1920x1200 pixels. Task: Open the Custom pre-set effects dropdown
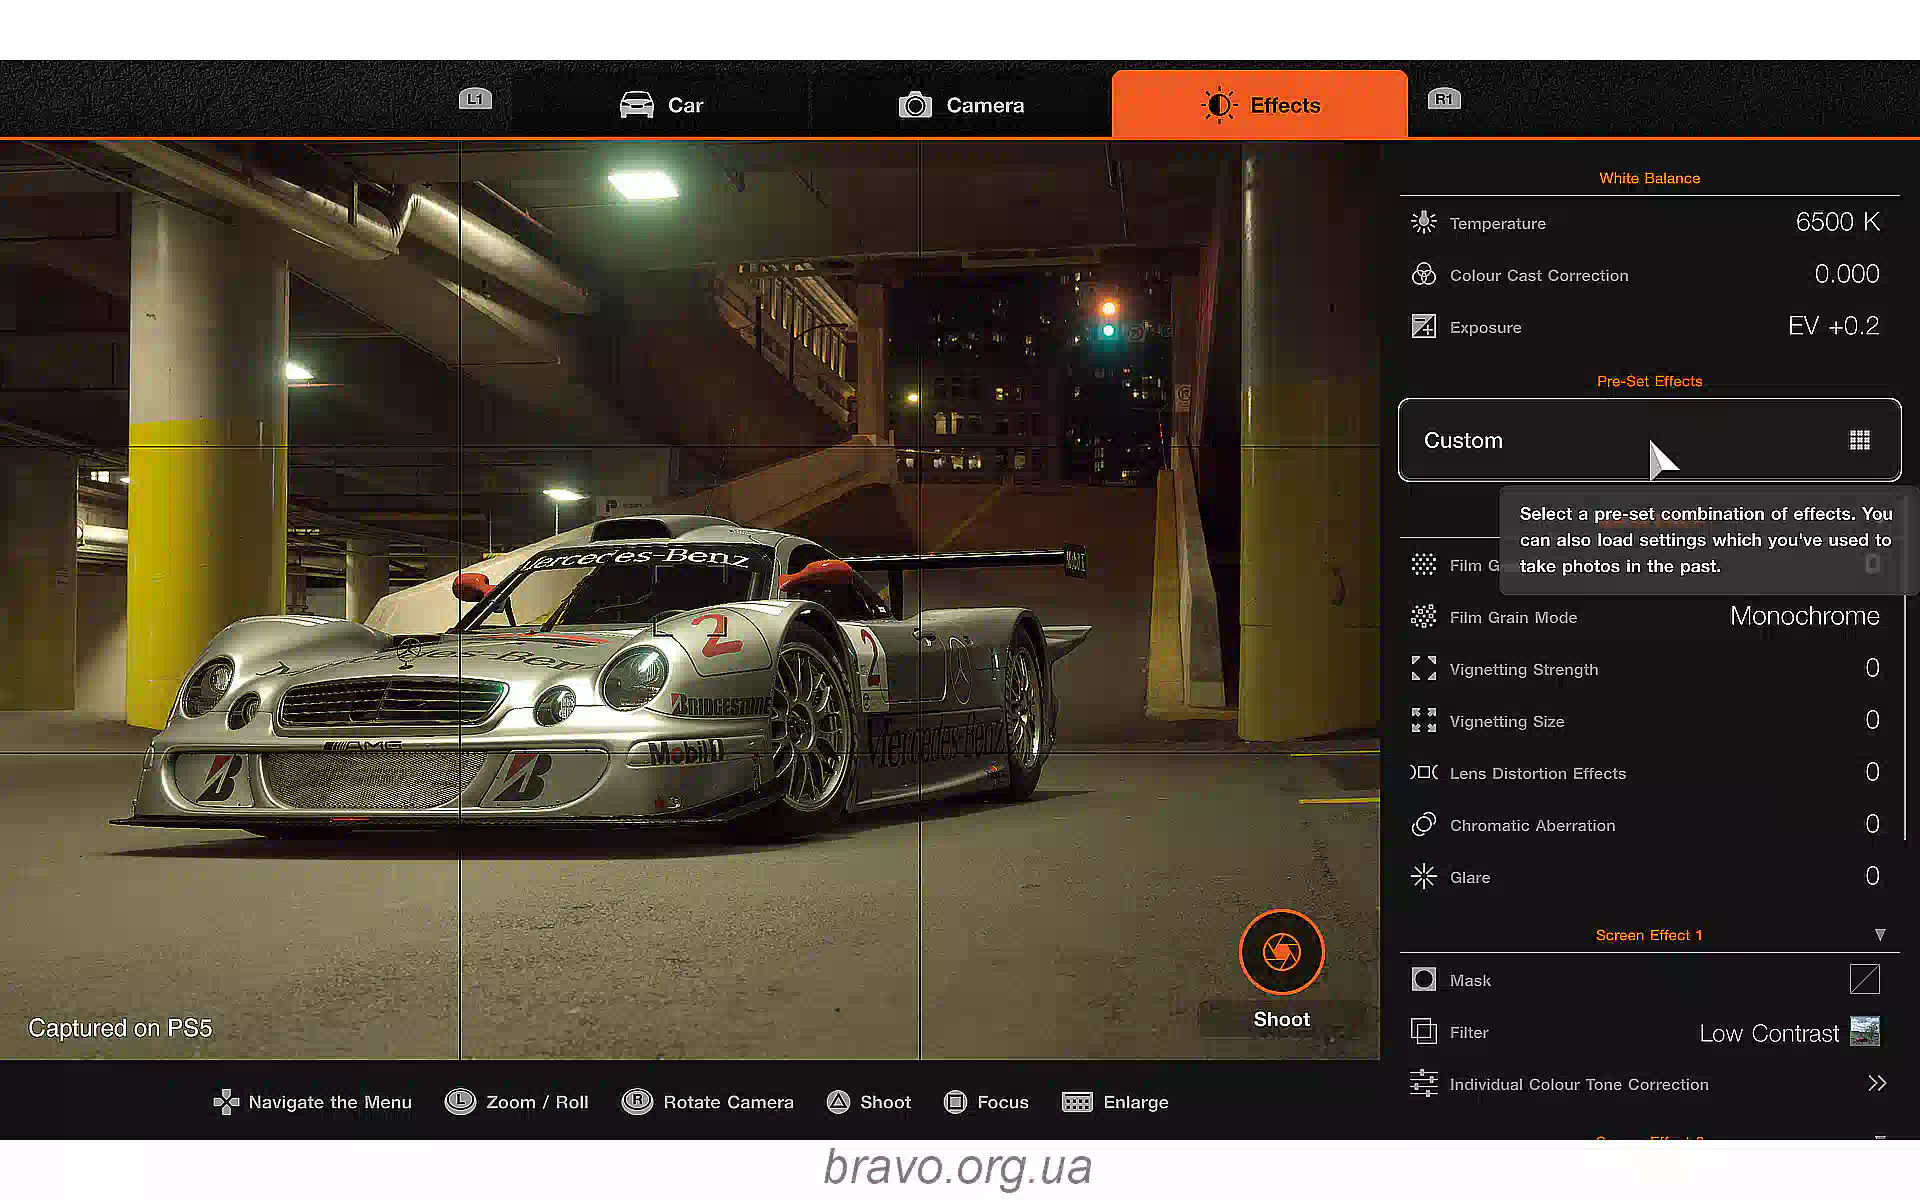point(1648,441)
